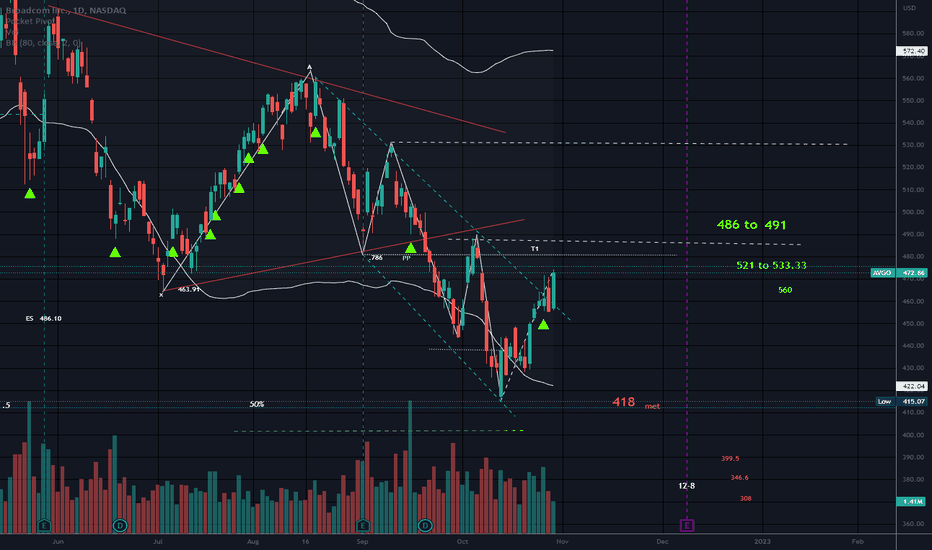
Task: Select the '521 to 533.33' annotation text
Action: (x=771, y=265)
